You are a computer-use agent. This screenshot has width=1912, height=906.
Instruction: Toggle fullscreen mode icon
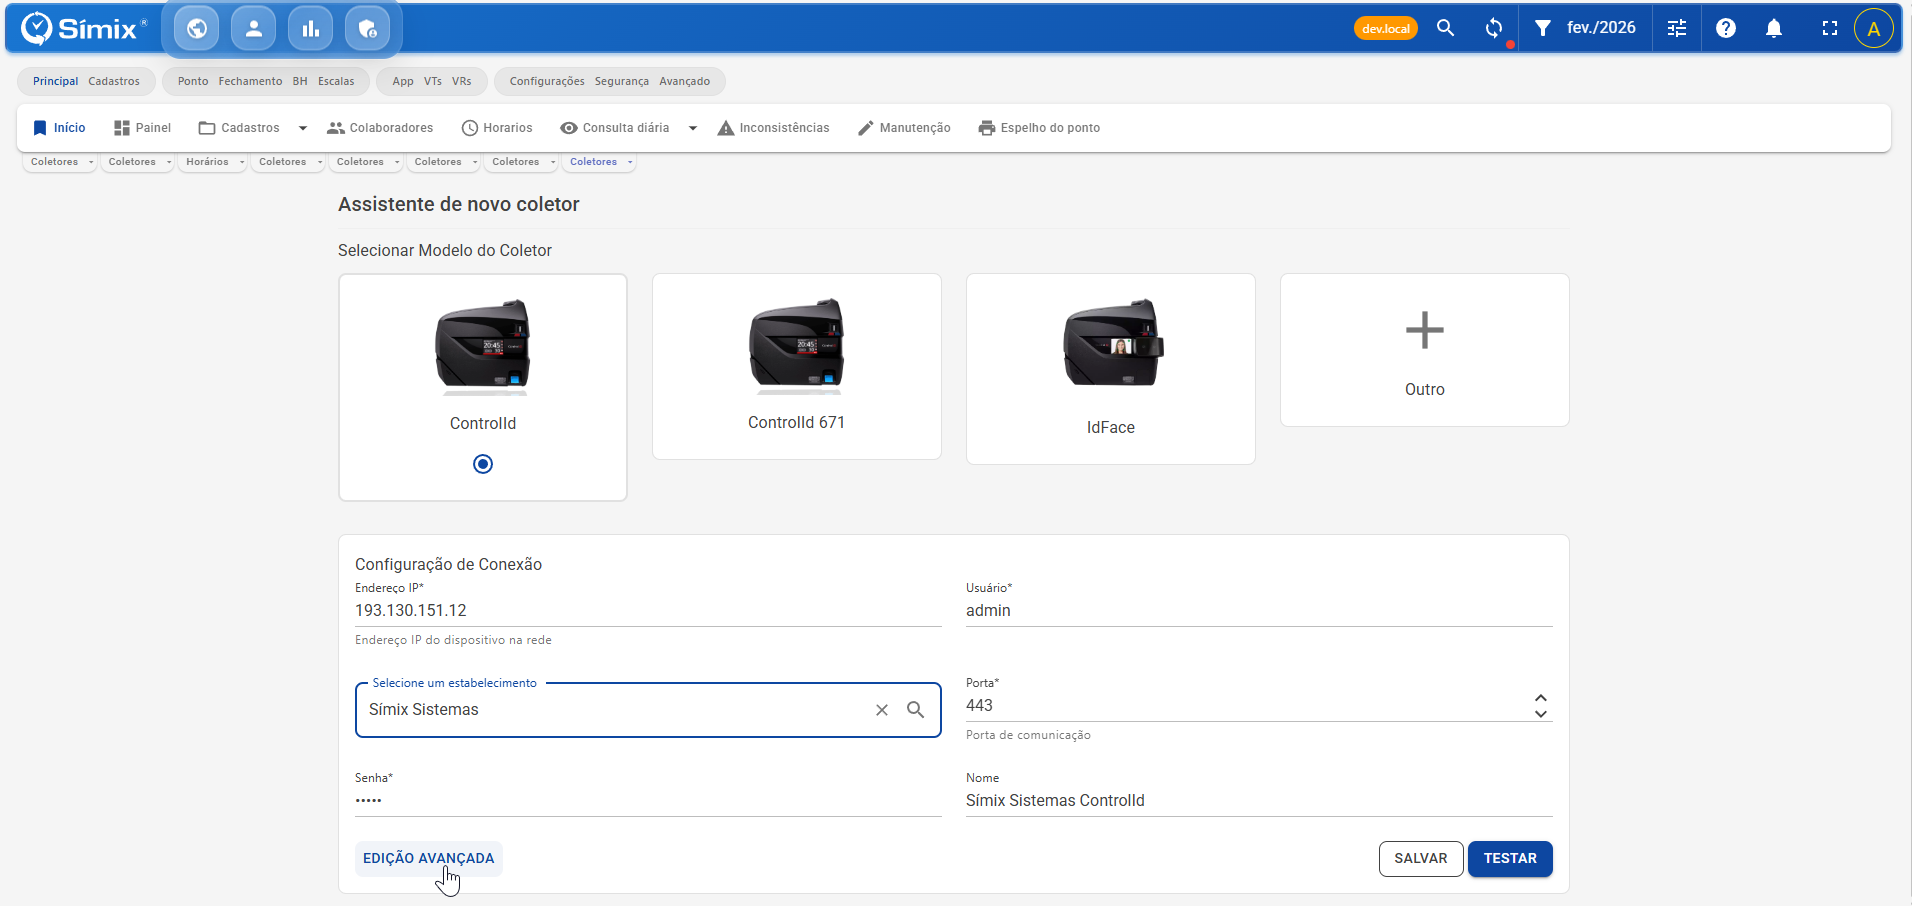coord(1830,28)
